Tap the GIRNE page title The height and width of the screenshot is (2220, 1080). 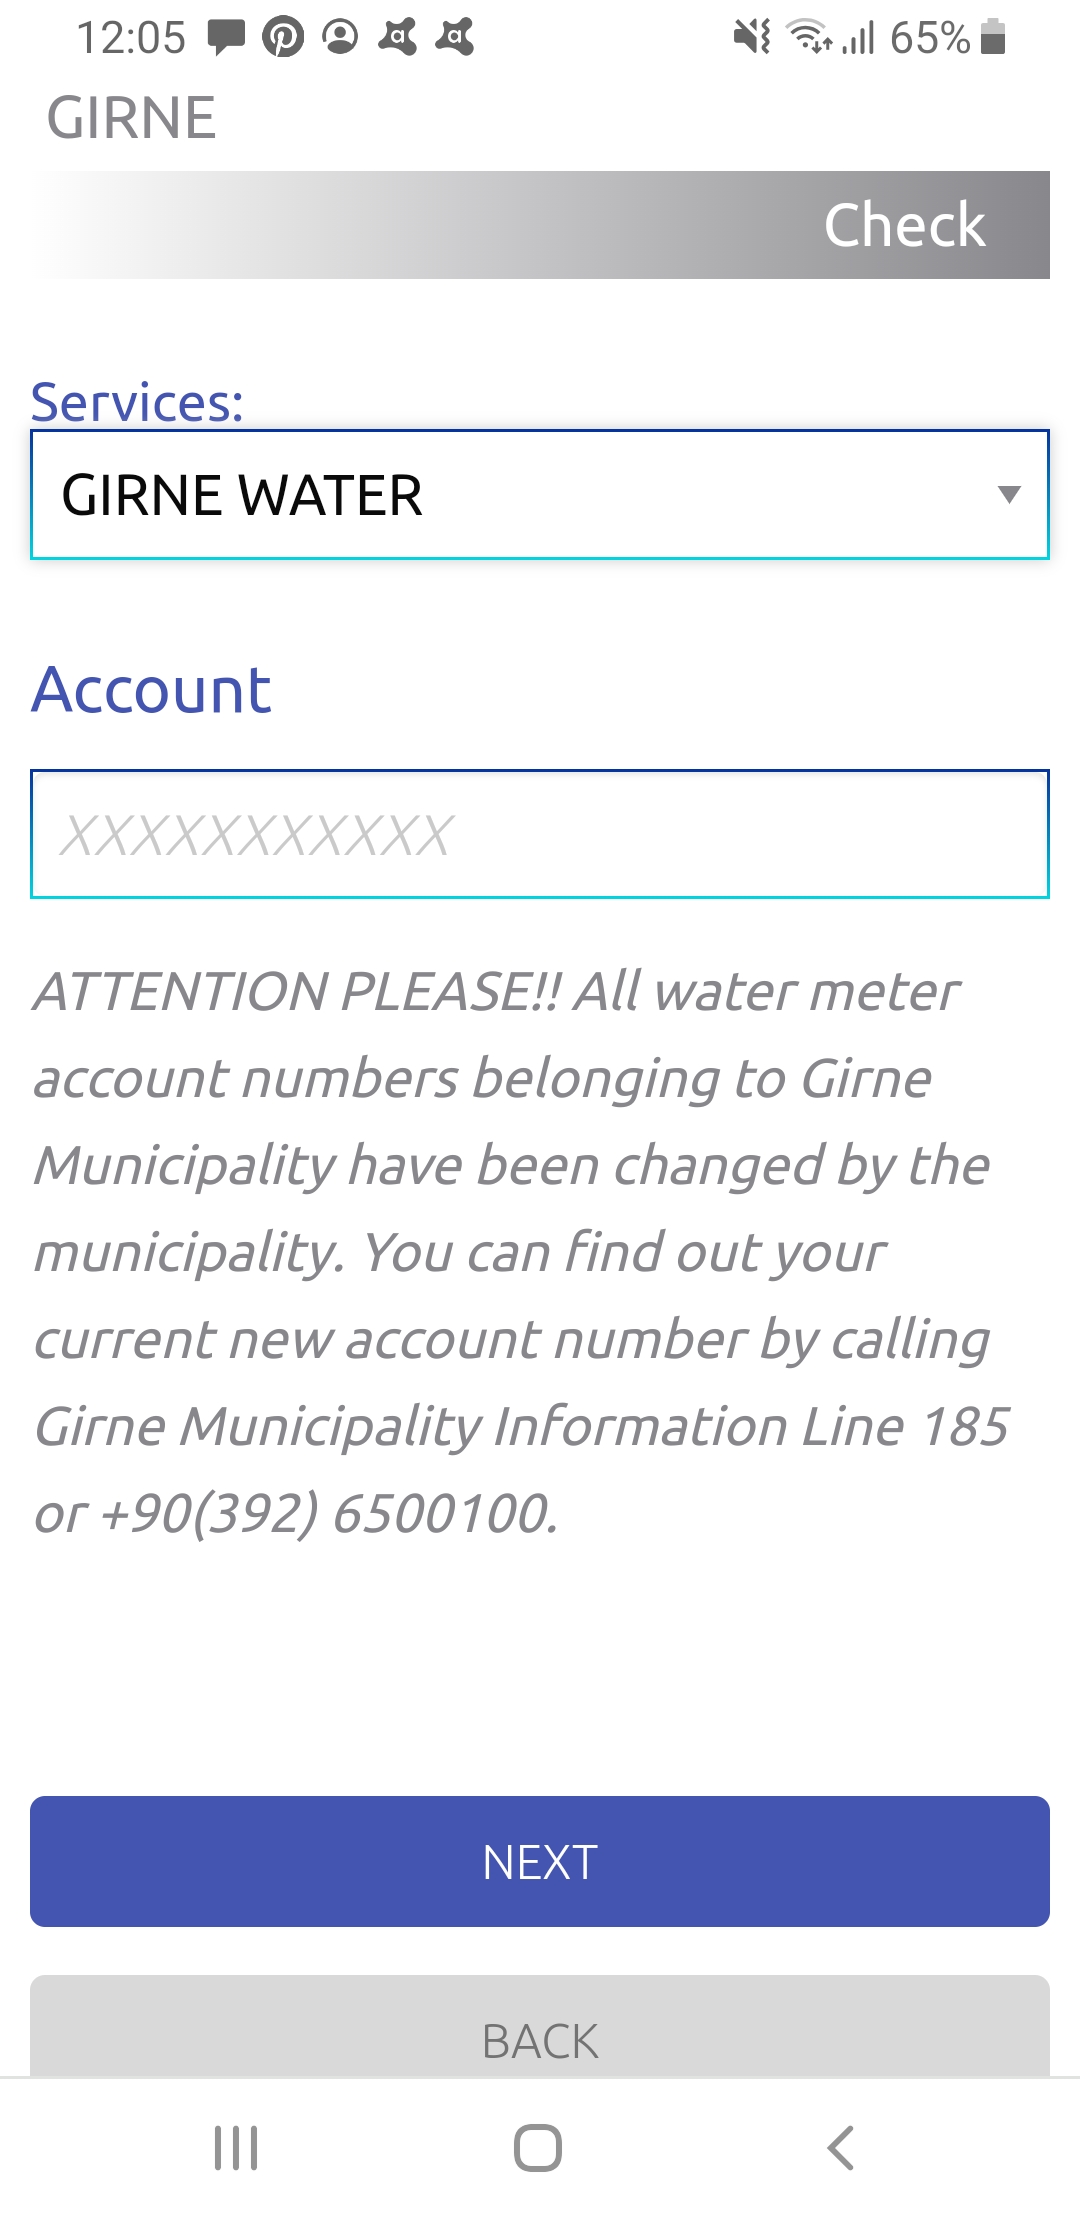coord(131,118)
